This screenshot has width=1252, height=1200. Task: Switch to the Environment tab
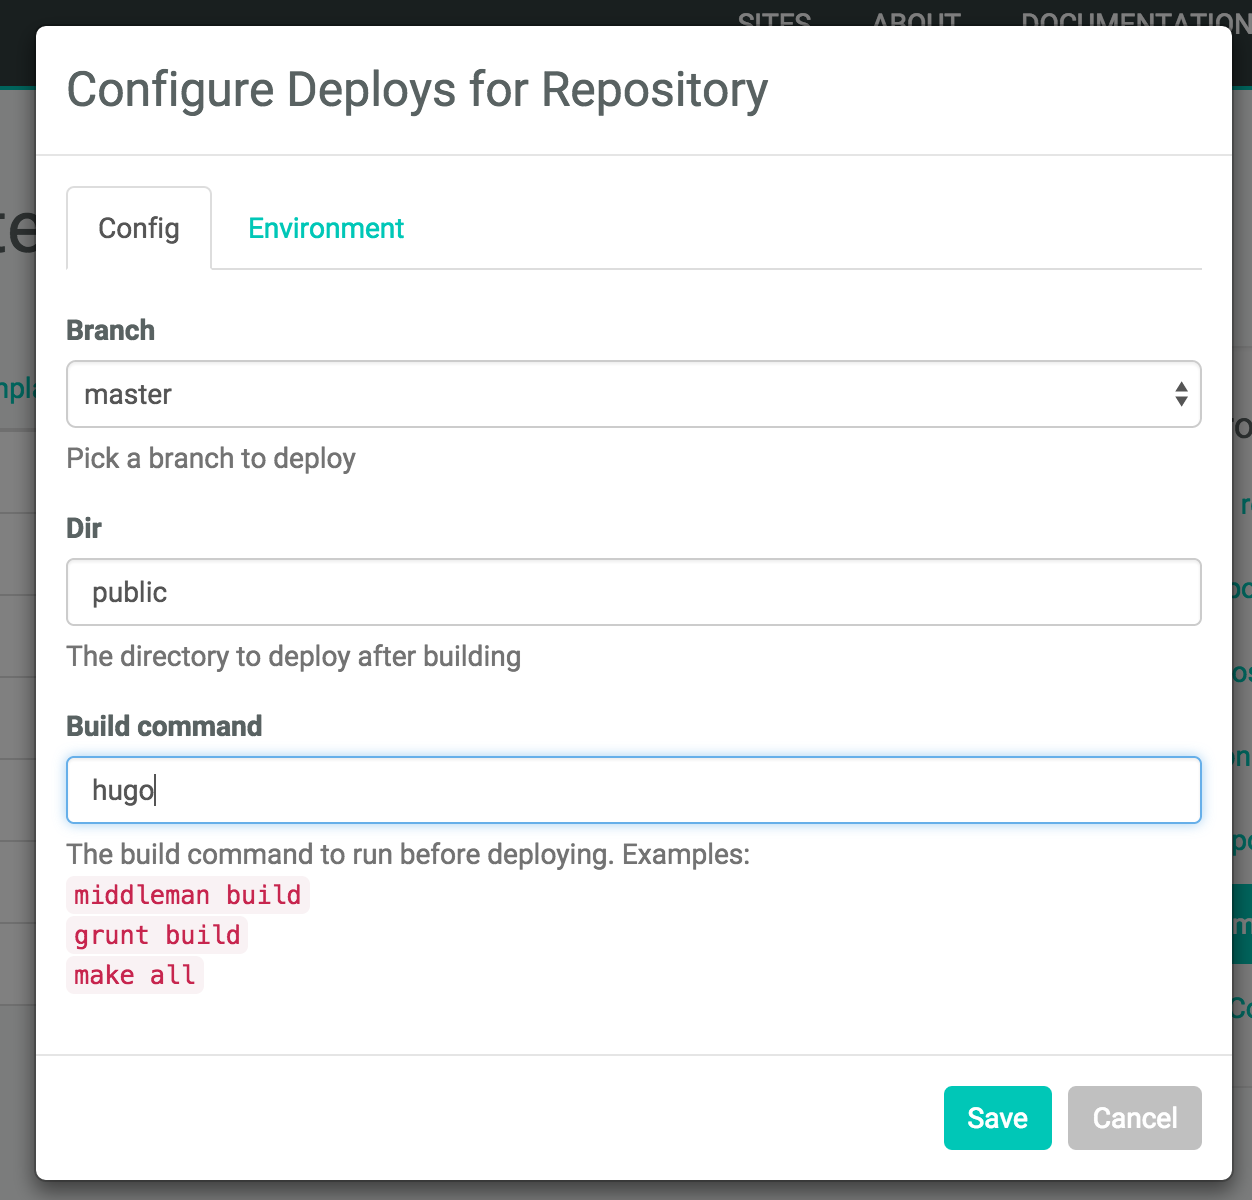[326, 228]
